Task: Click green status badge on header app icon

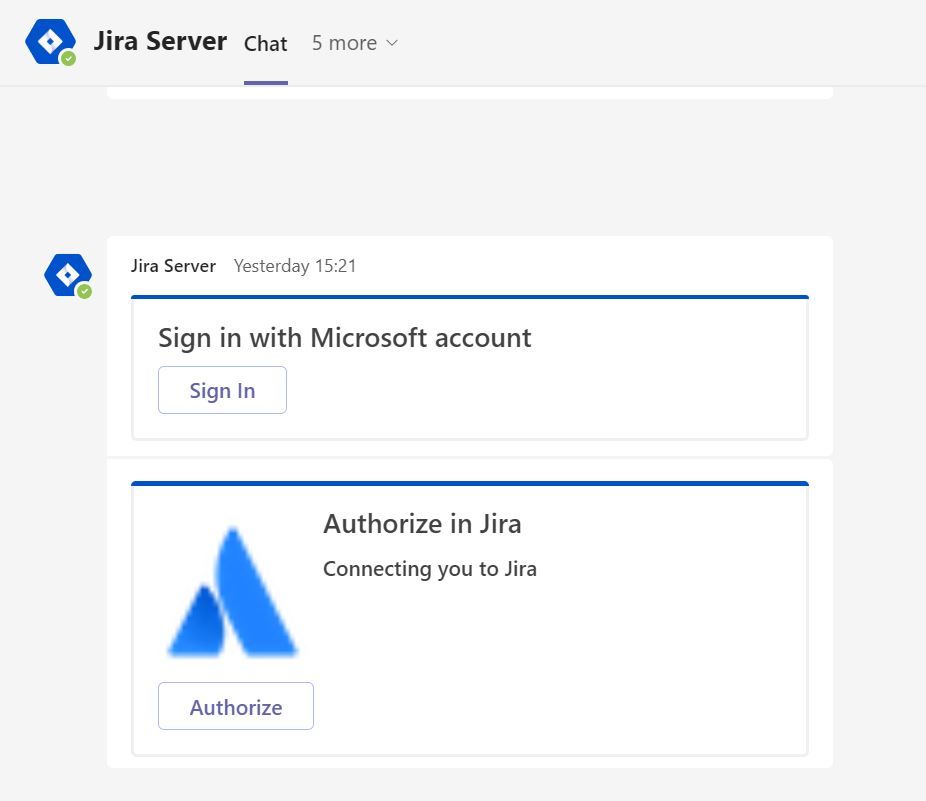Action: [x=68, y=59]
